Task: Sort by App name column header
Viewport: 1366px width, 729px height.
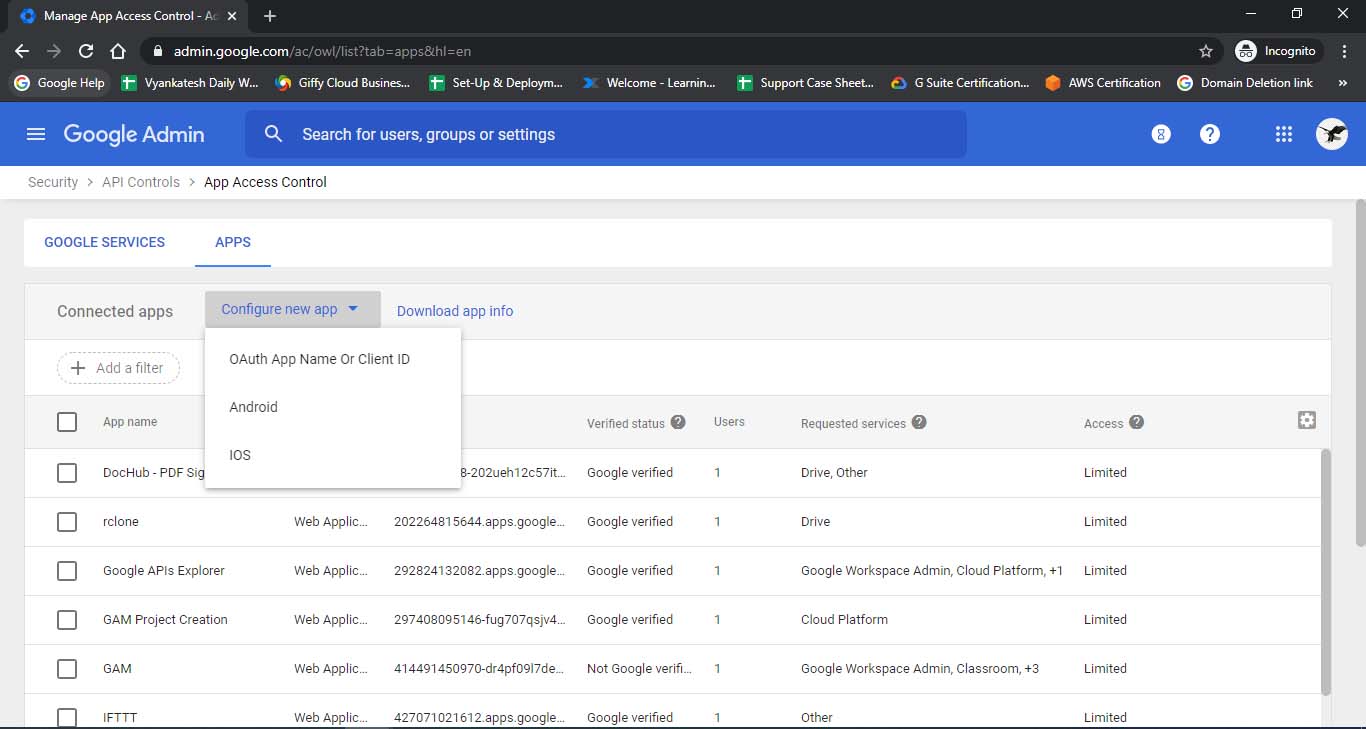Action: pyautogui.click(x=130, y=422)
